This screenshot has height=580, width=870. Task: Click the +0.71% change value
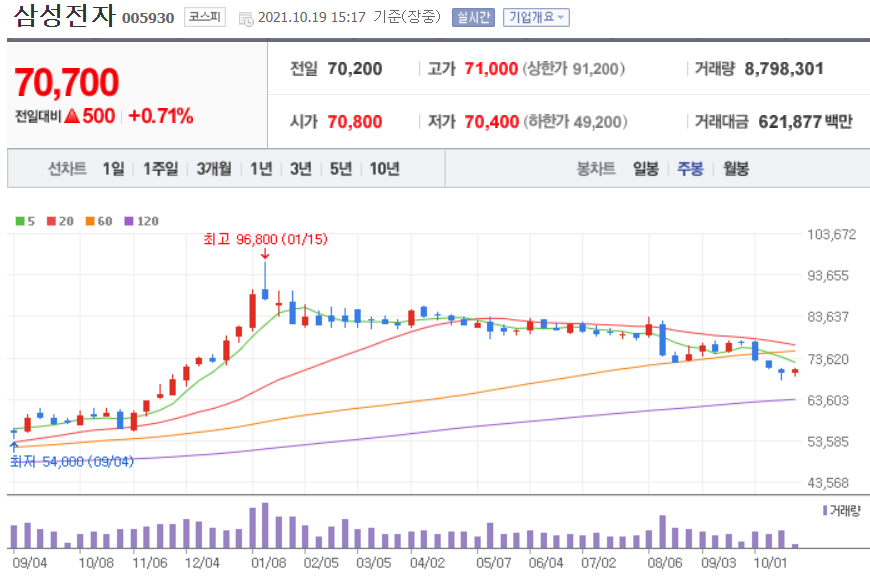pos(160,115)
